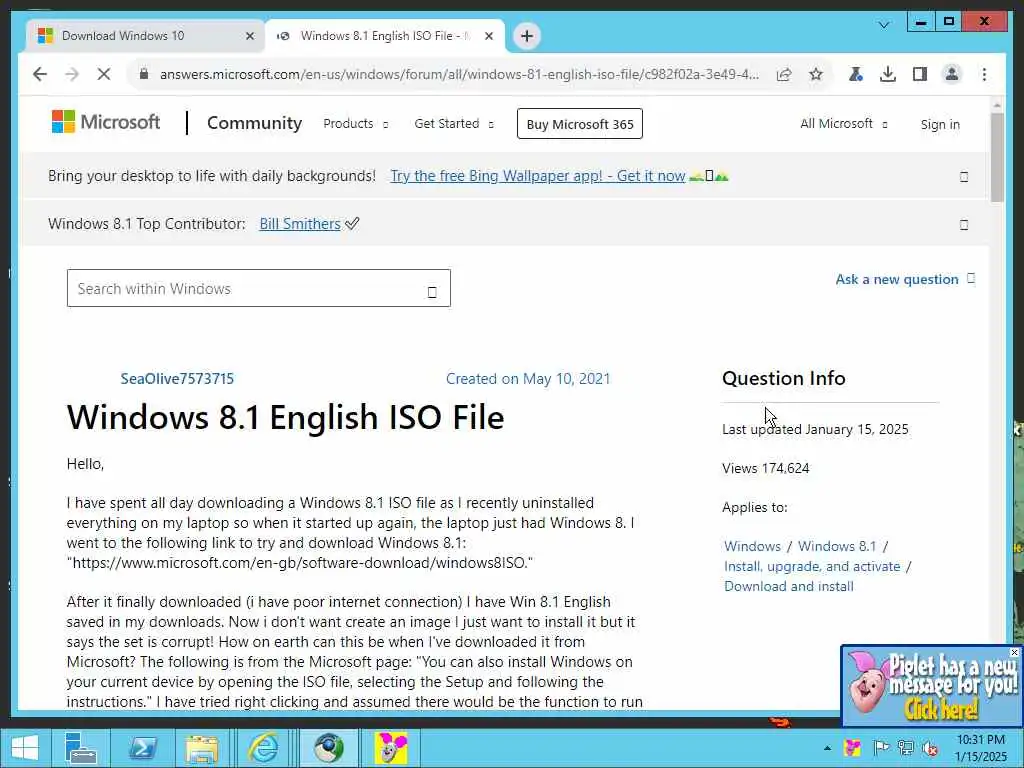
Task: Open SeaOlive7573715 user profile
Action: [x=177, y=379]
